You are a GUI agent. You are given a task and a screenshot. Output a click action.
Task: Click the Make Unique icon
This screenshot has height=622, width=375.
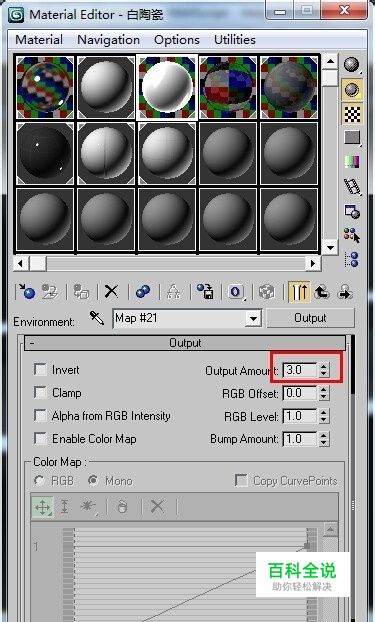[x=173, y=292]
